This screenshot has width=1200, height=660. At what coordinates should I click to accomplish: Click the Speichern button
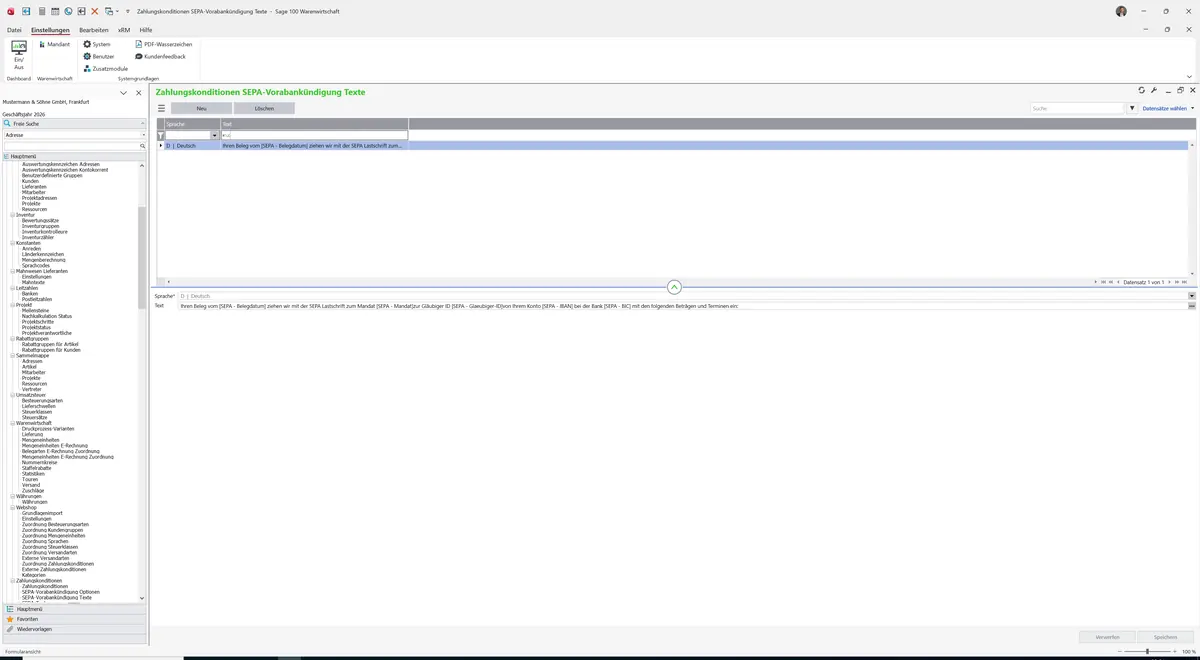tap(1165, 636)
